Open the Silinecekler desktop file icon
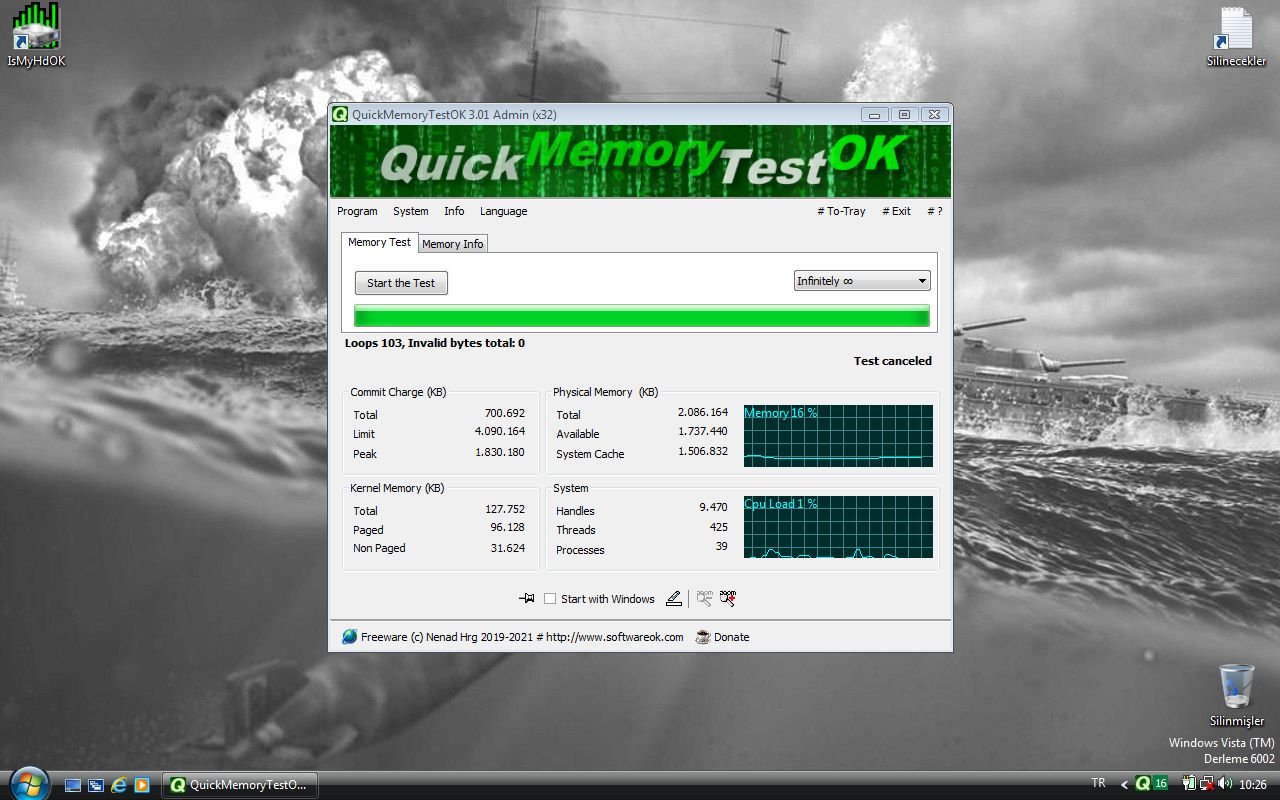 1236,36
